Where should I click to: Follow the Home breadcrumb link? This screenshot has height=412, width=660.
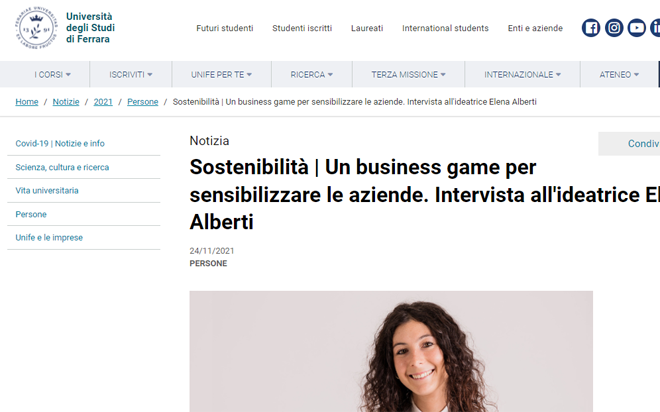pyautogui.click(x=27, y=102)
